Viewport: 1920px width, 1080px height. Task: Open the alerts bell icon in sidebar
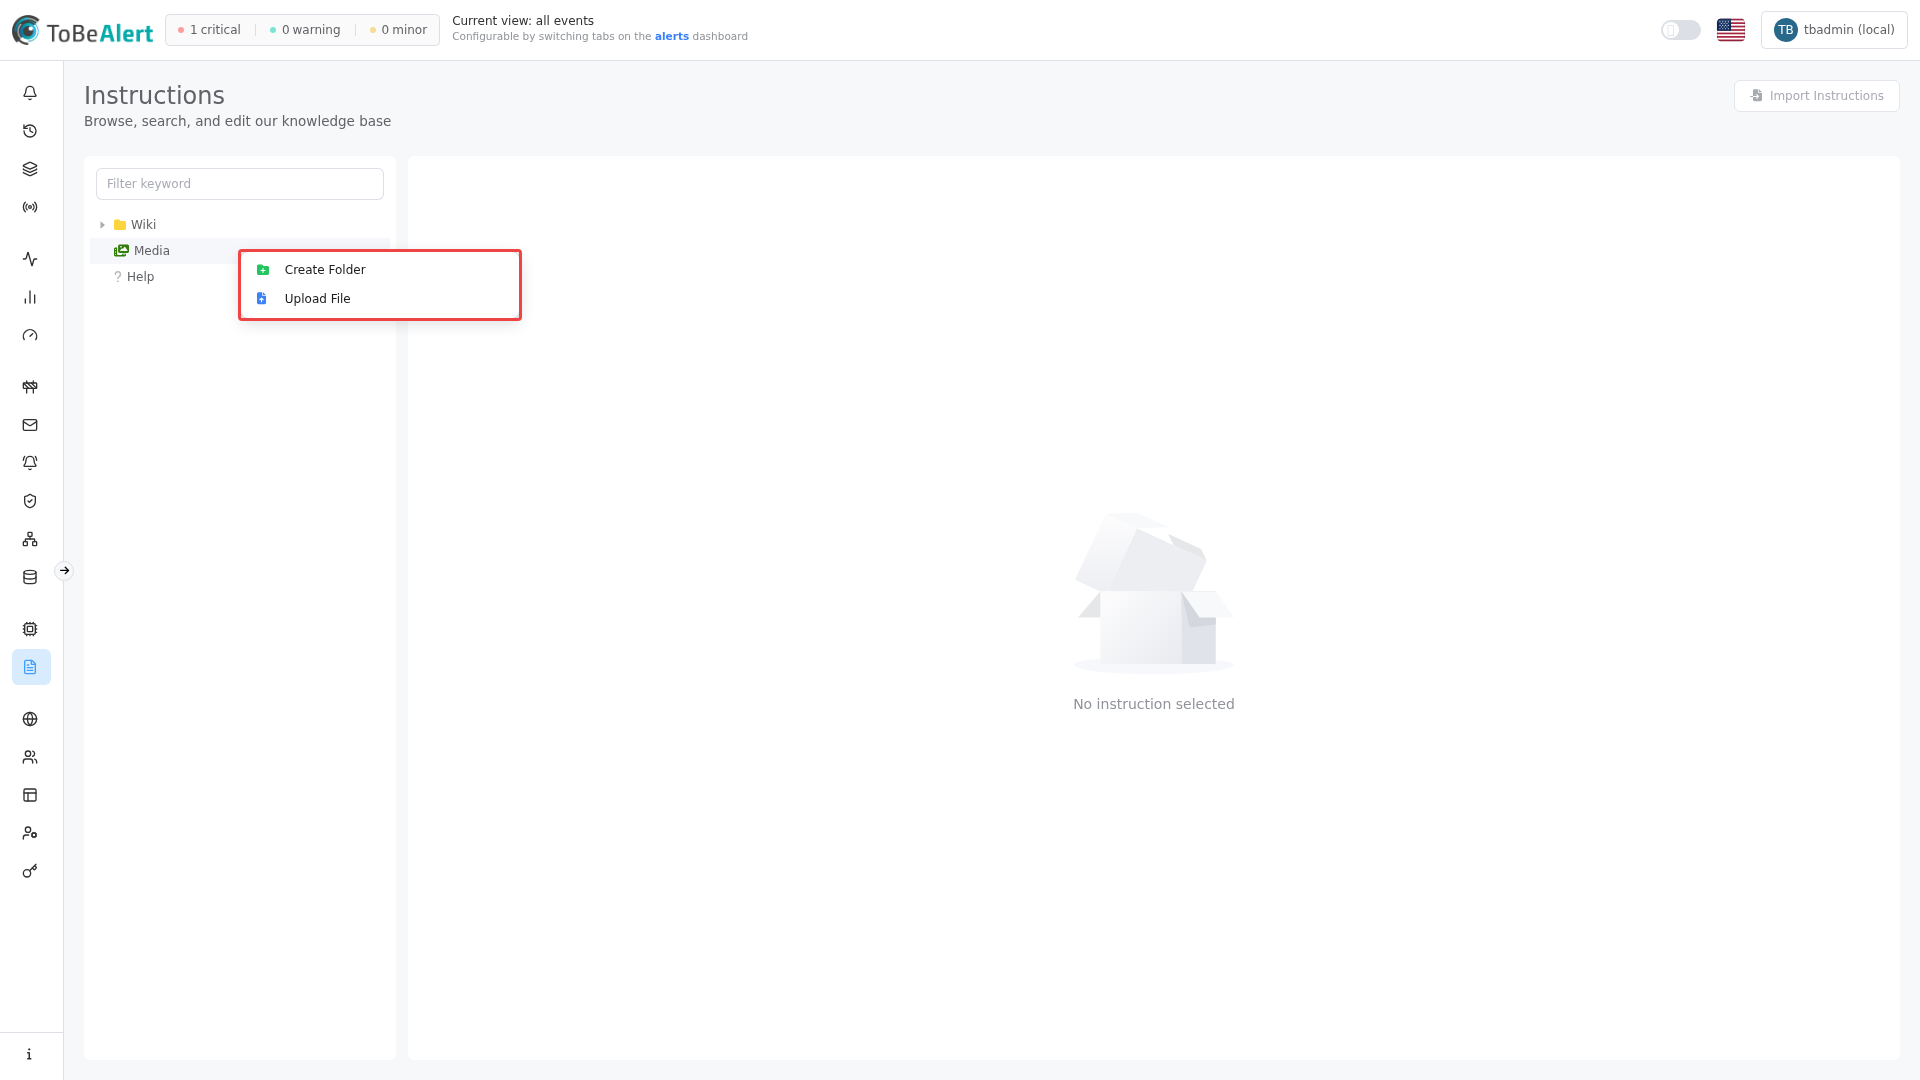click(30, 93)
